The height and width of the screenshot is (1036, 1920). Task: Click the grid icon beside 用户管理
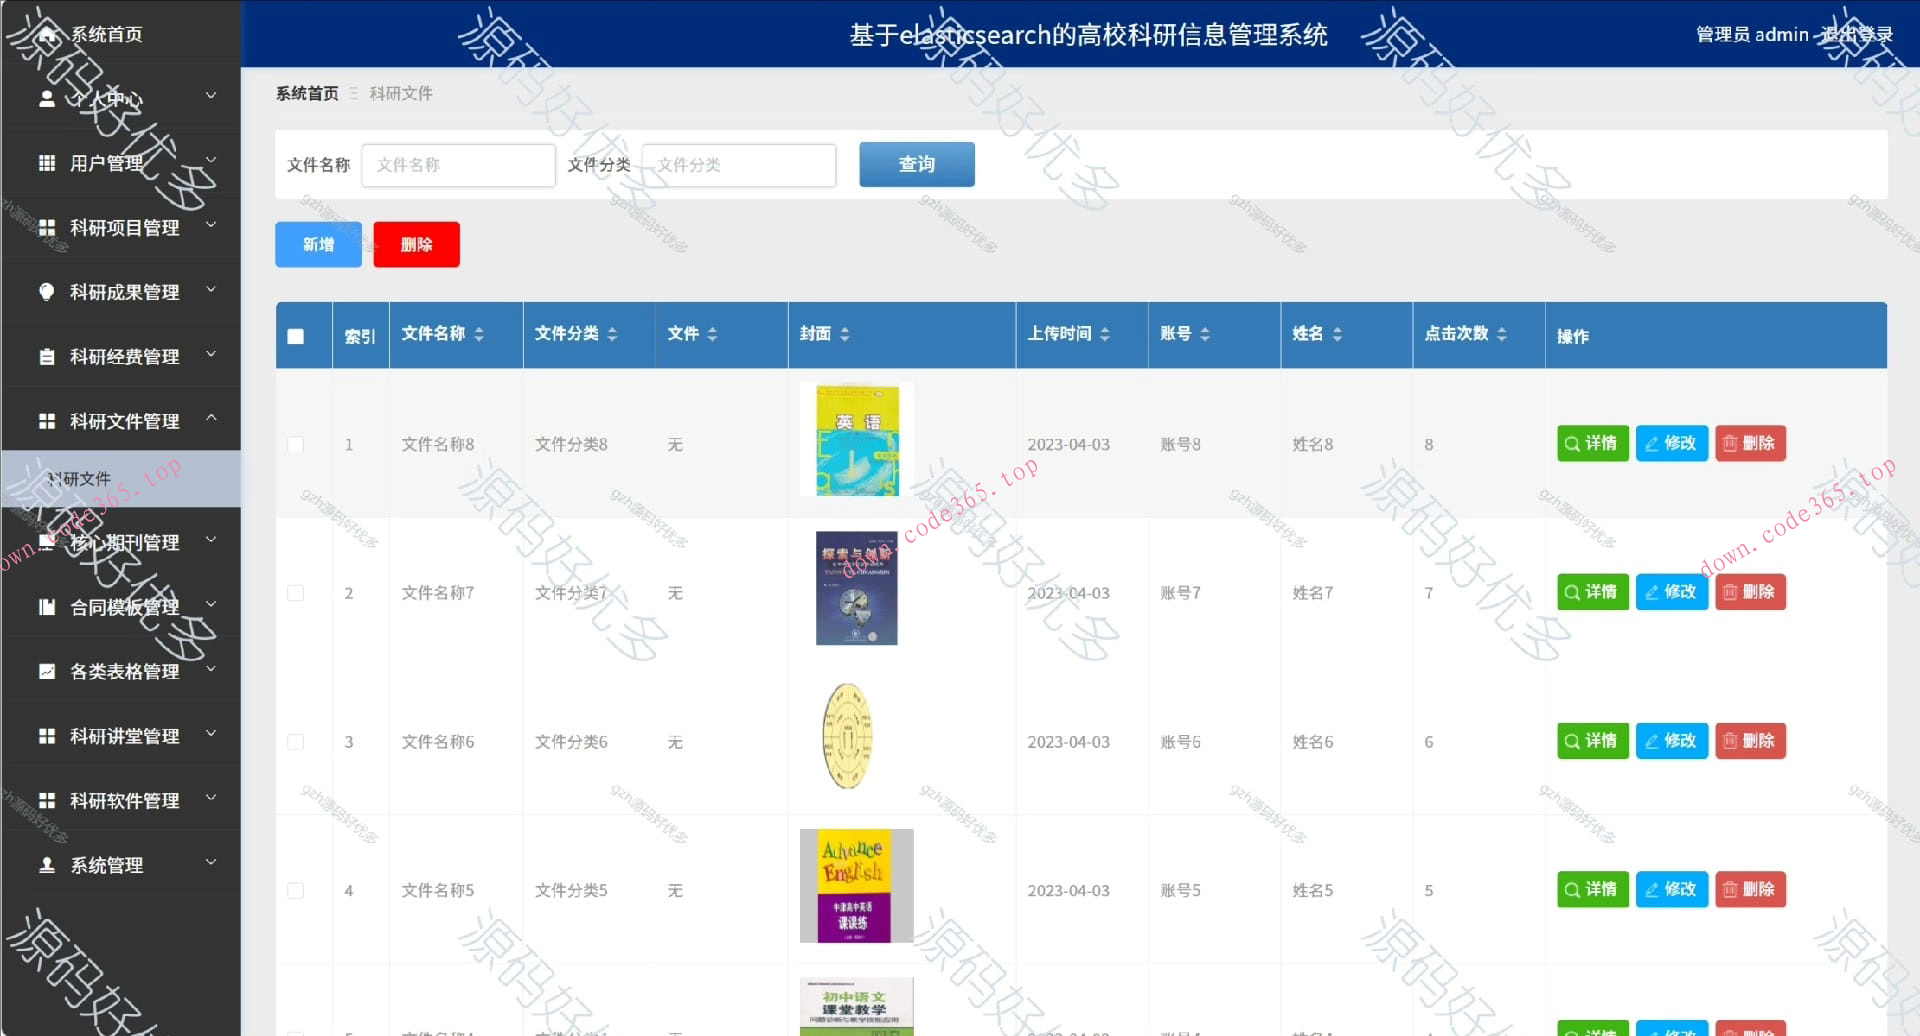pyautogui.click(x=46, y=162)
